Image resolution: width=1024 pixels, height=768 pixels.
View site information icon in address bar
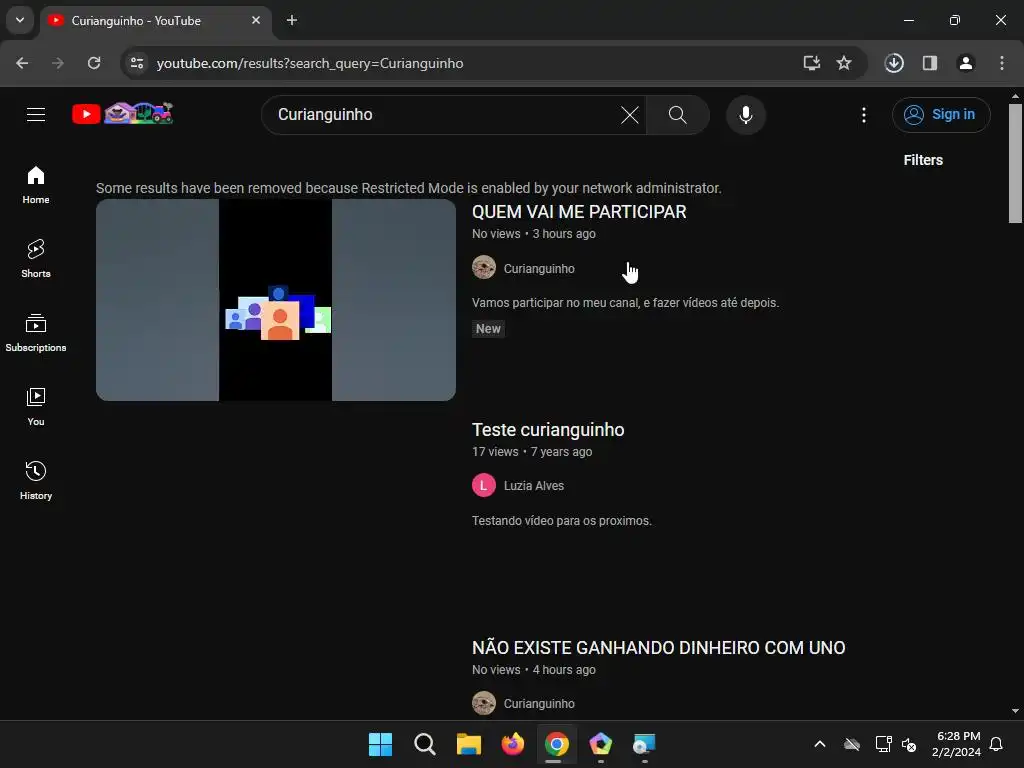pos(137,63)
